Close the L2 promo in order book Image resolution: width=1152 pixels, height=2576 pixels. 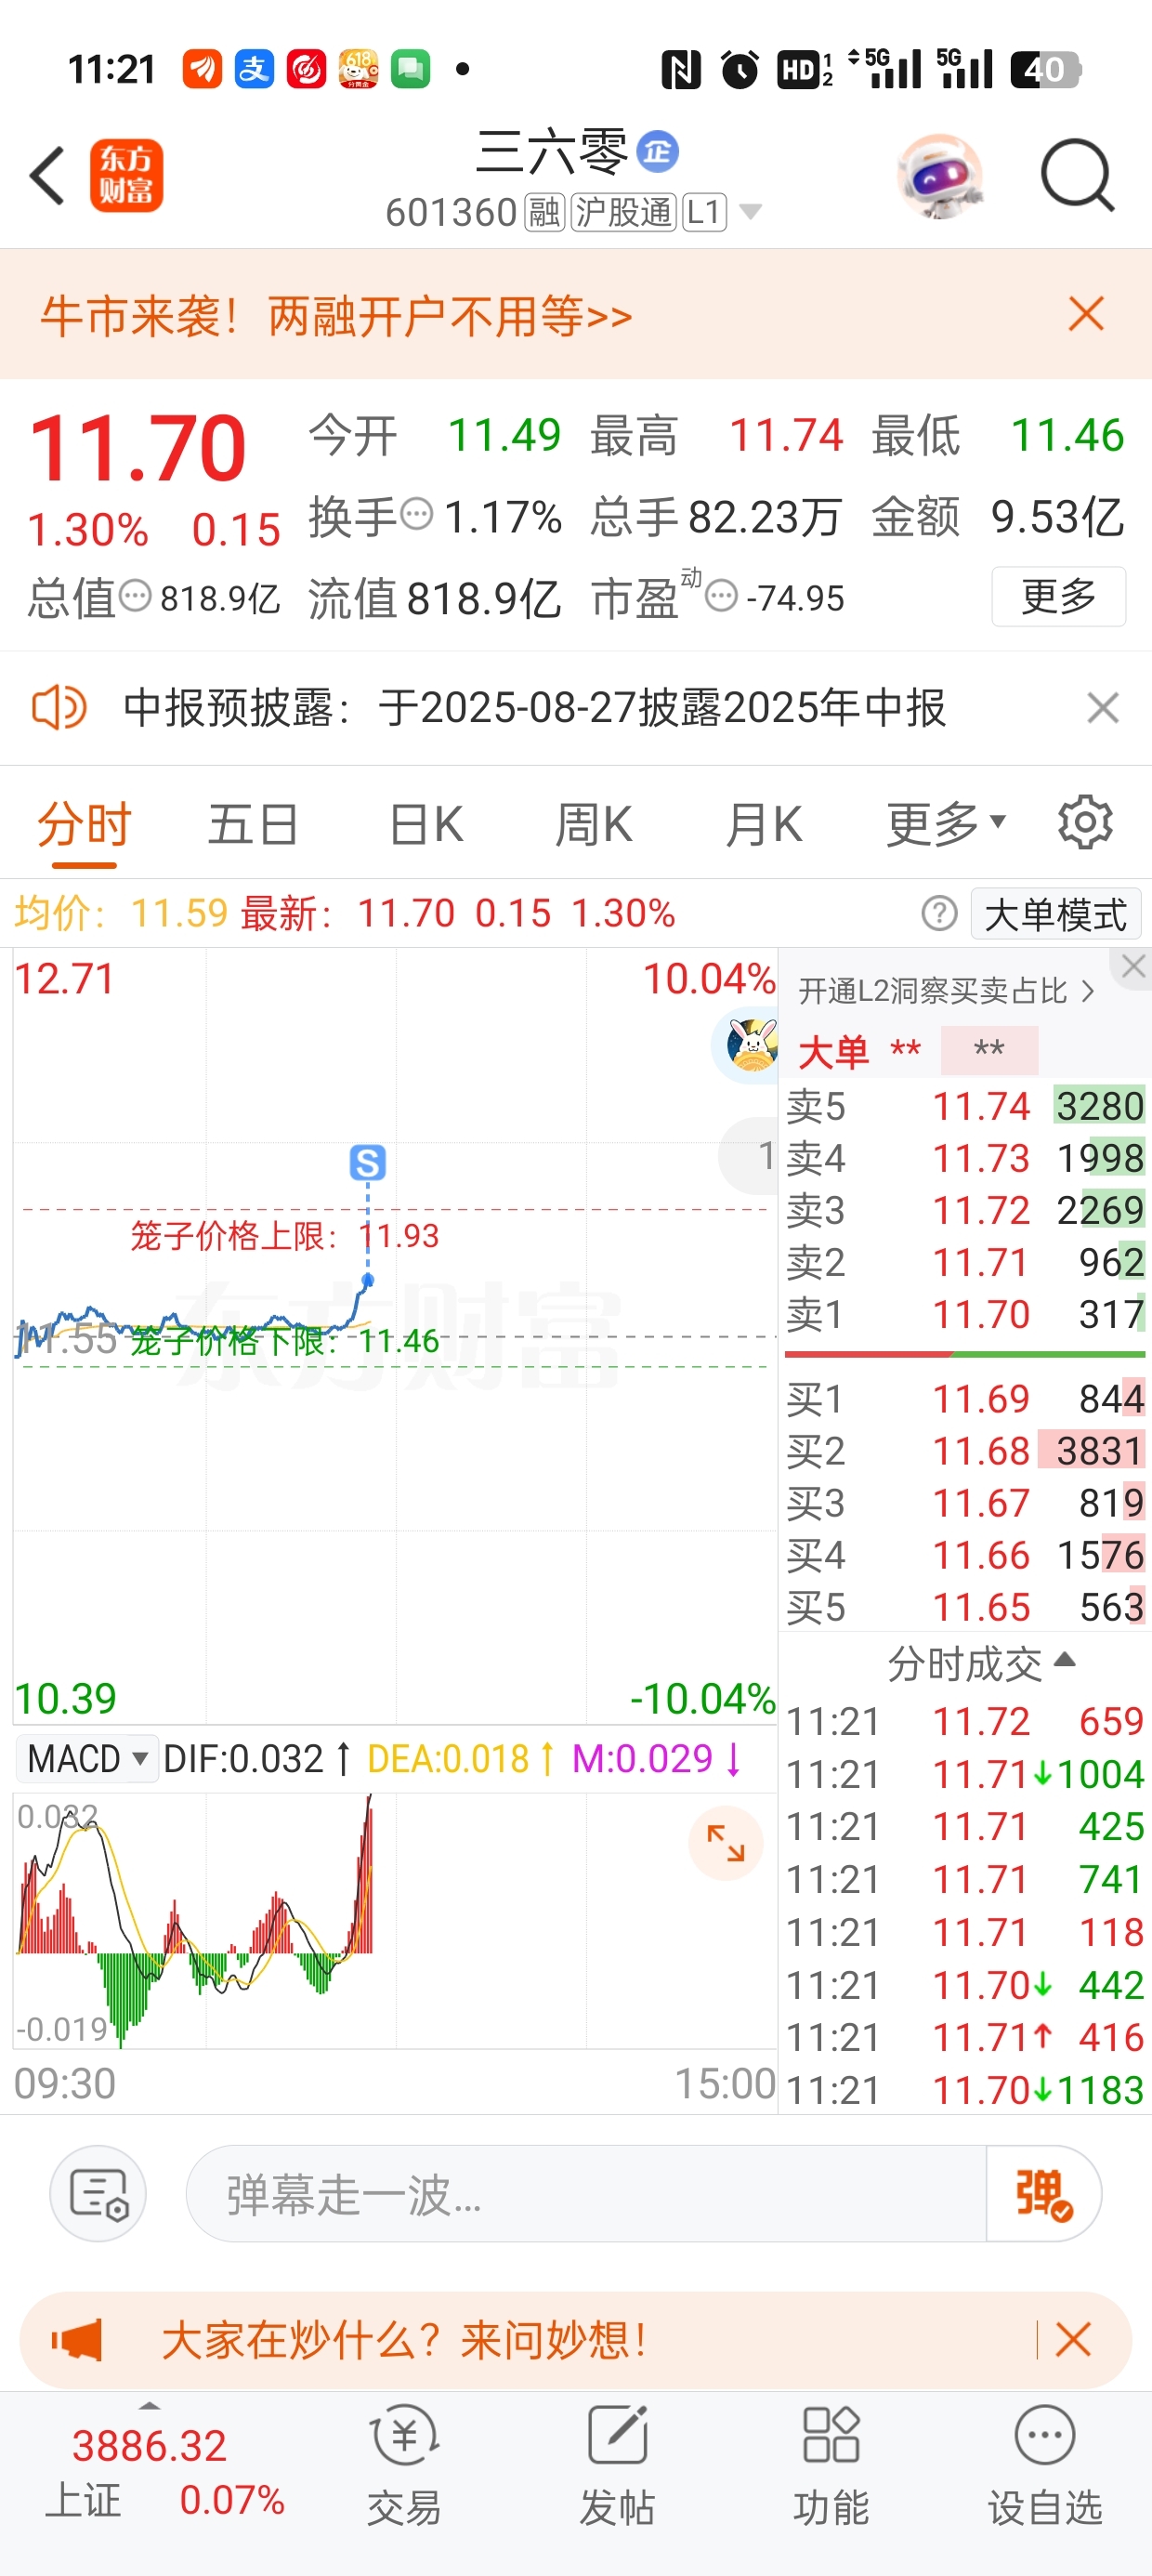pyautogui.click(x=1133, y=966)
